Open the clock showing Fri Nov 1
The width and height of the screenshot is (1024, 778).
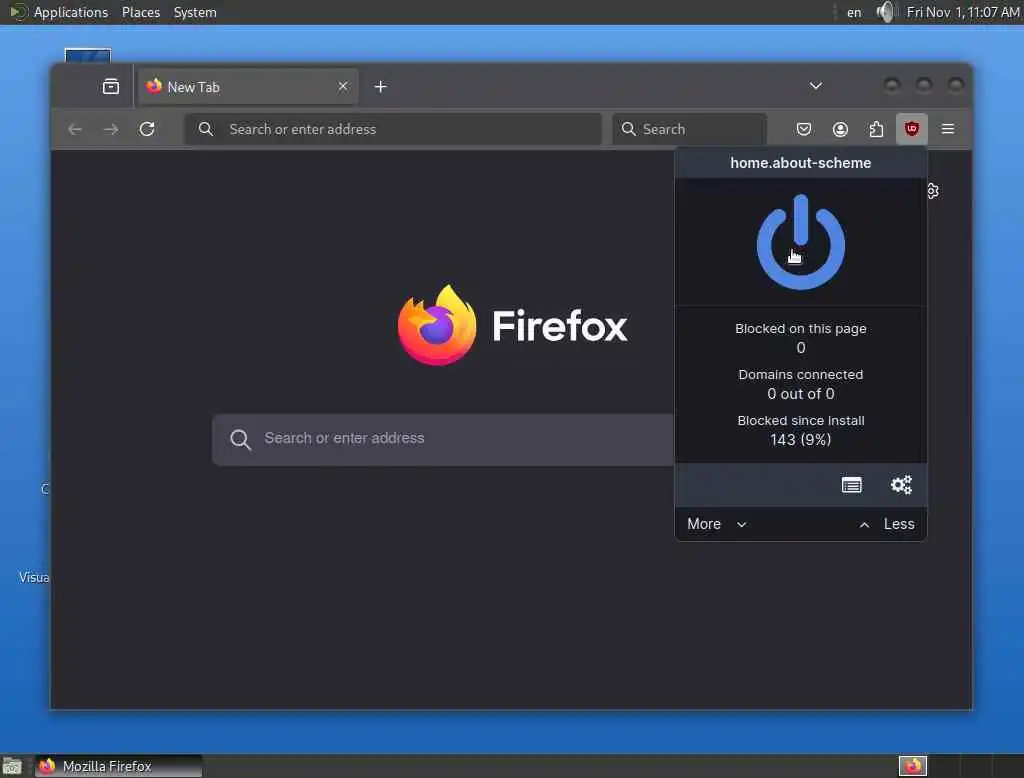pyautogui.click(x=963, y=12)
